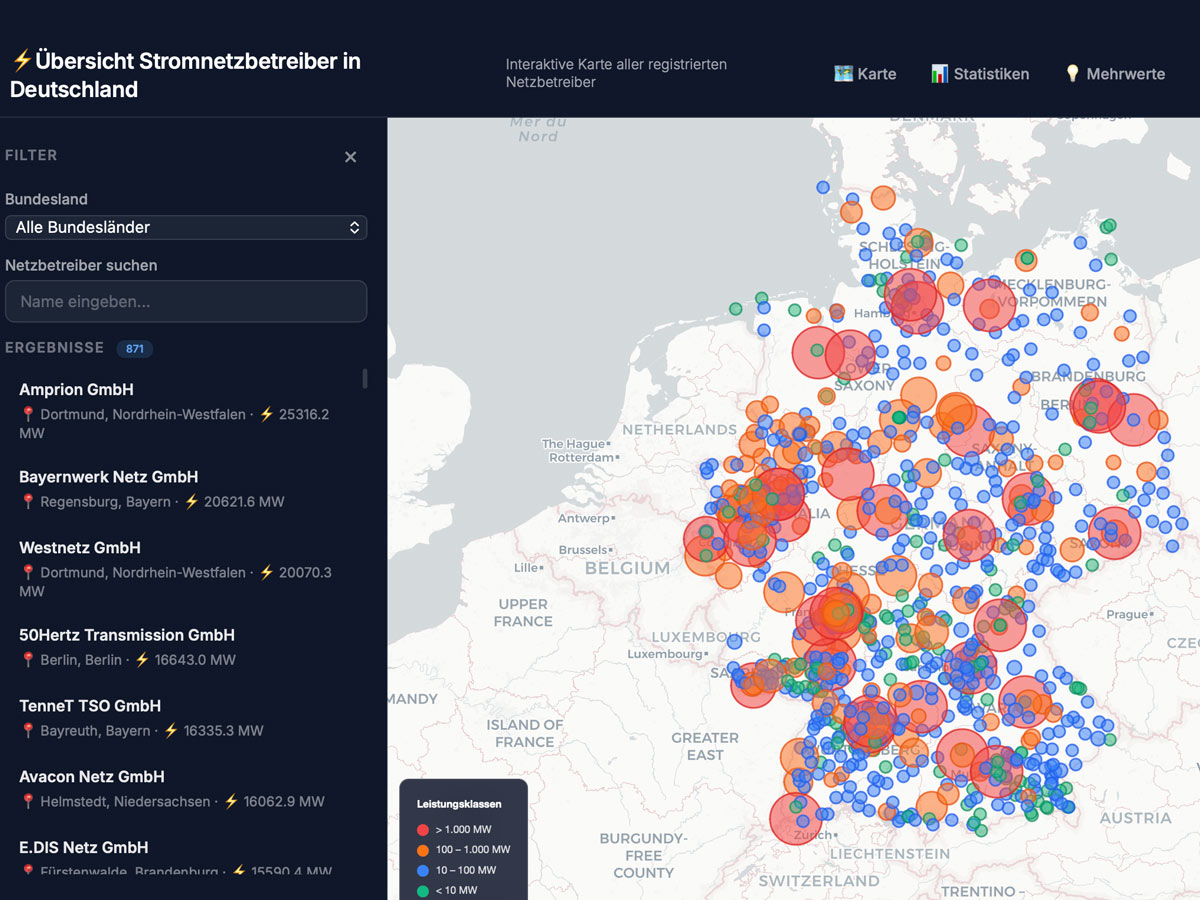Screen dimensions: 1200x900
Task: Click the location pin icon in Avacon Netz row
Action: coord(28,802)
